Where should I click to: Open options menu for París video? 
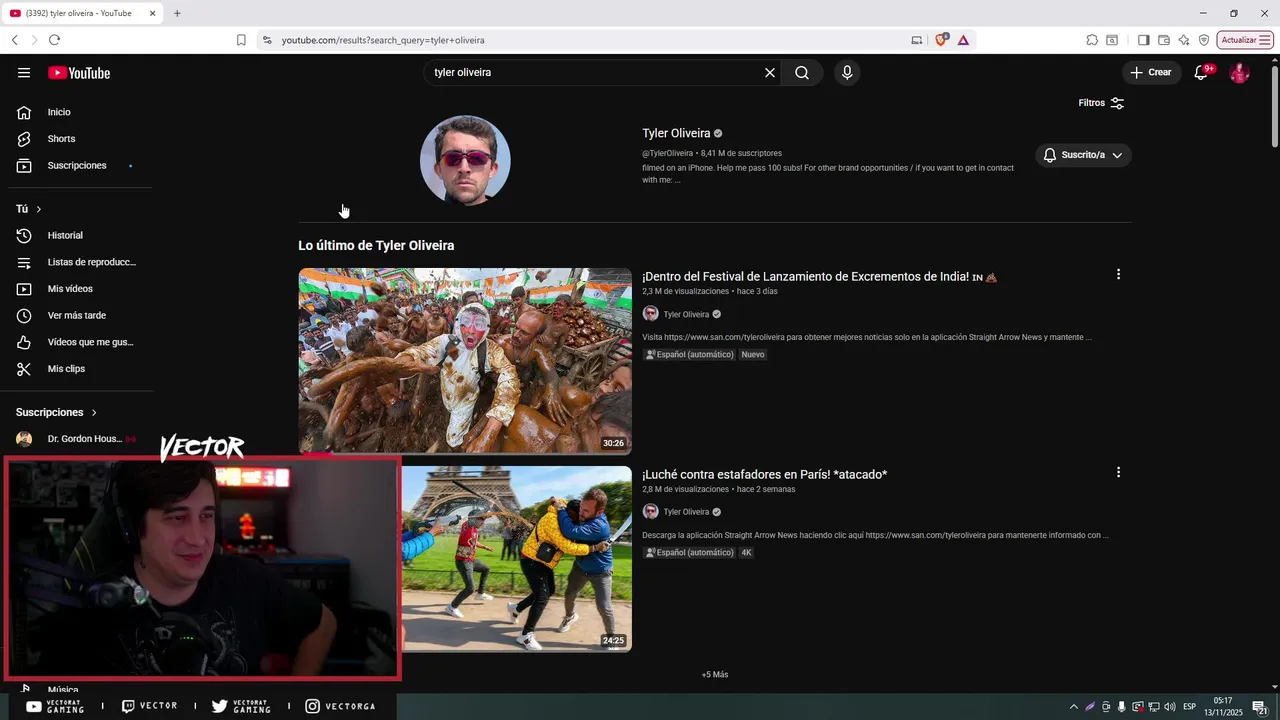point(1118,472)
